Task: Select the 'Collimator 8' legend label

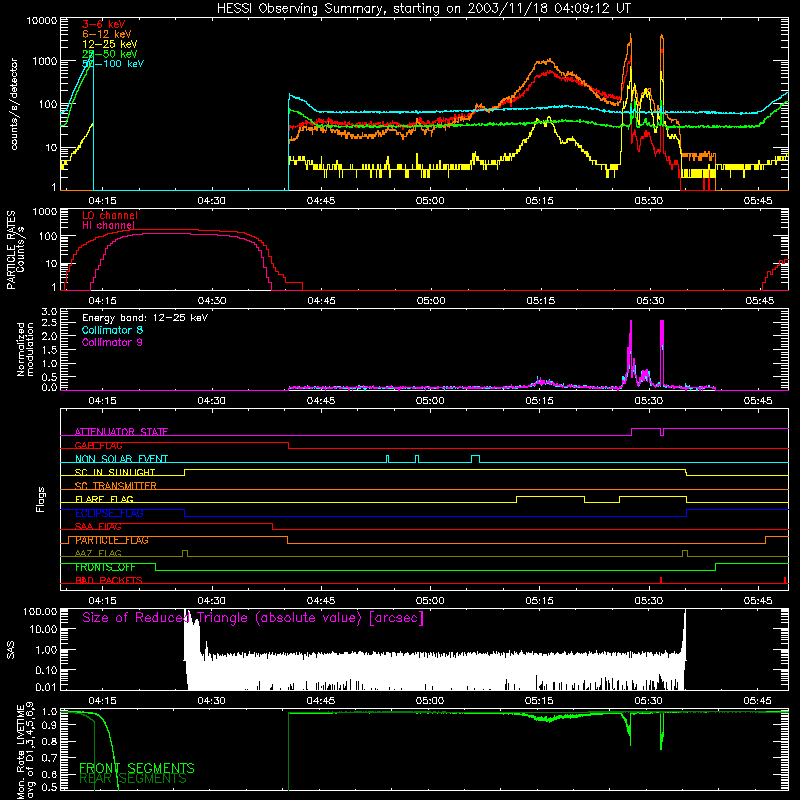Action: pyautogui.click(x=112, y=330)
